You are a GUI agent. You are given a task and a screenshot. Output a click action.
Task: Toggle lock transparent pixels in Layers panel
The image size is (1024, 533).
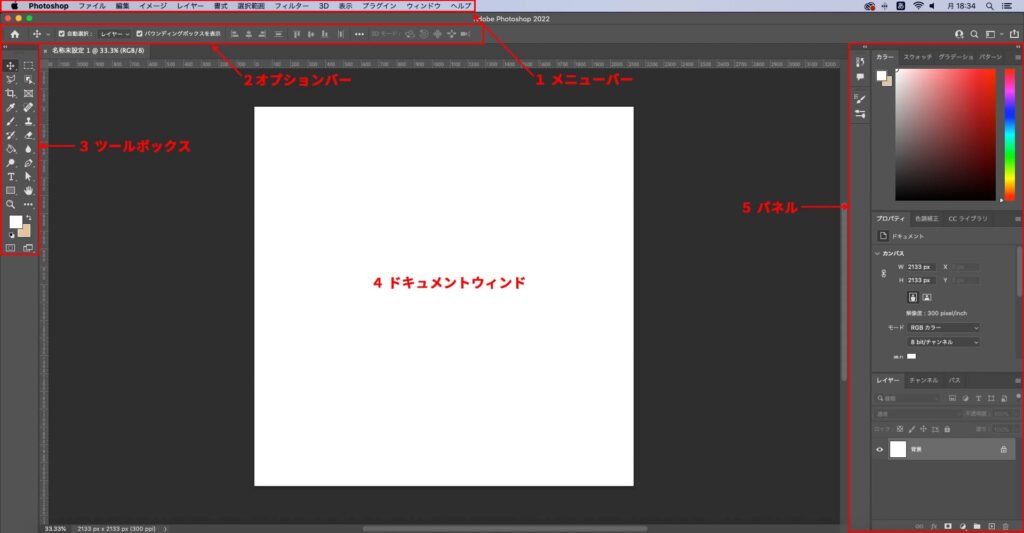pyautogui.click(x=900, y=429)
